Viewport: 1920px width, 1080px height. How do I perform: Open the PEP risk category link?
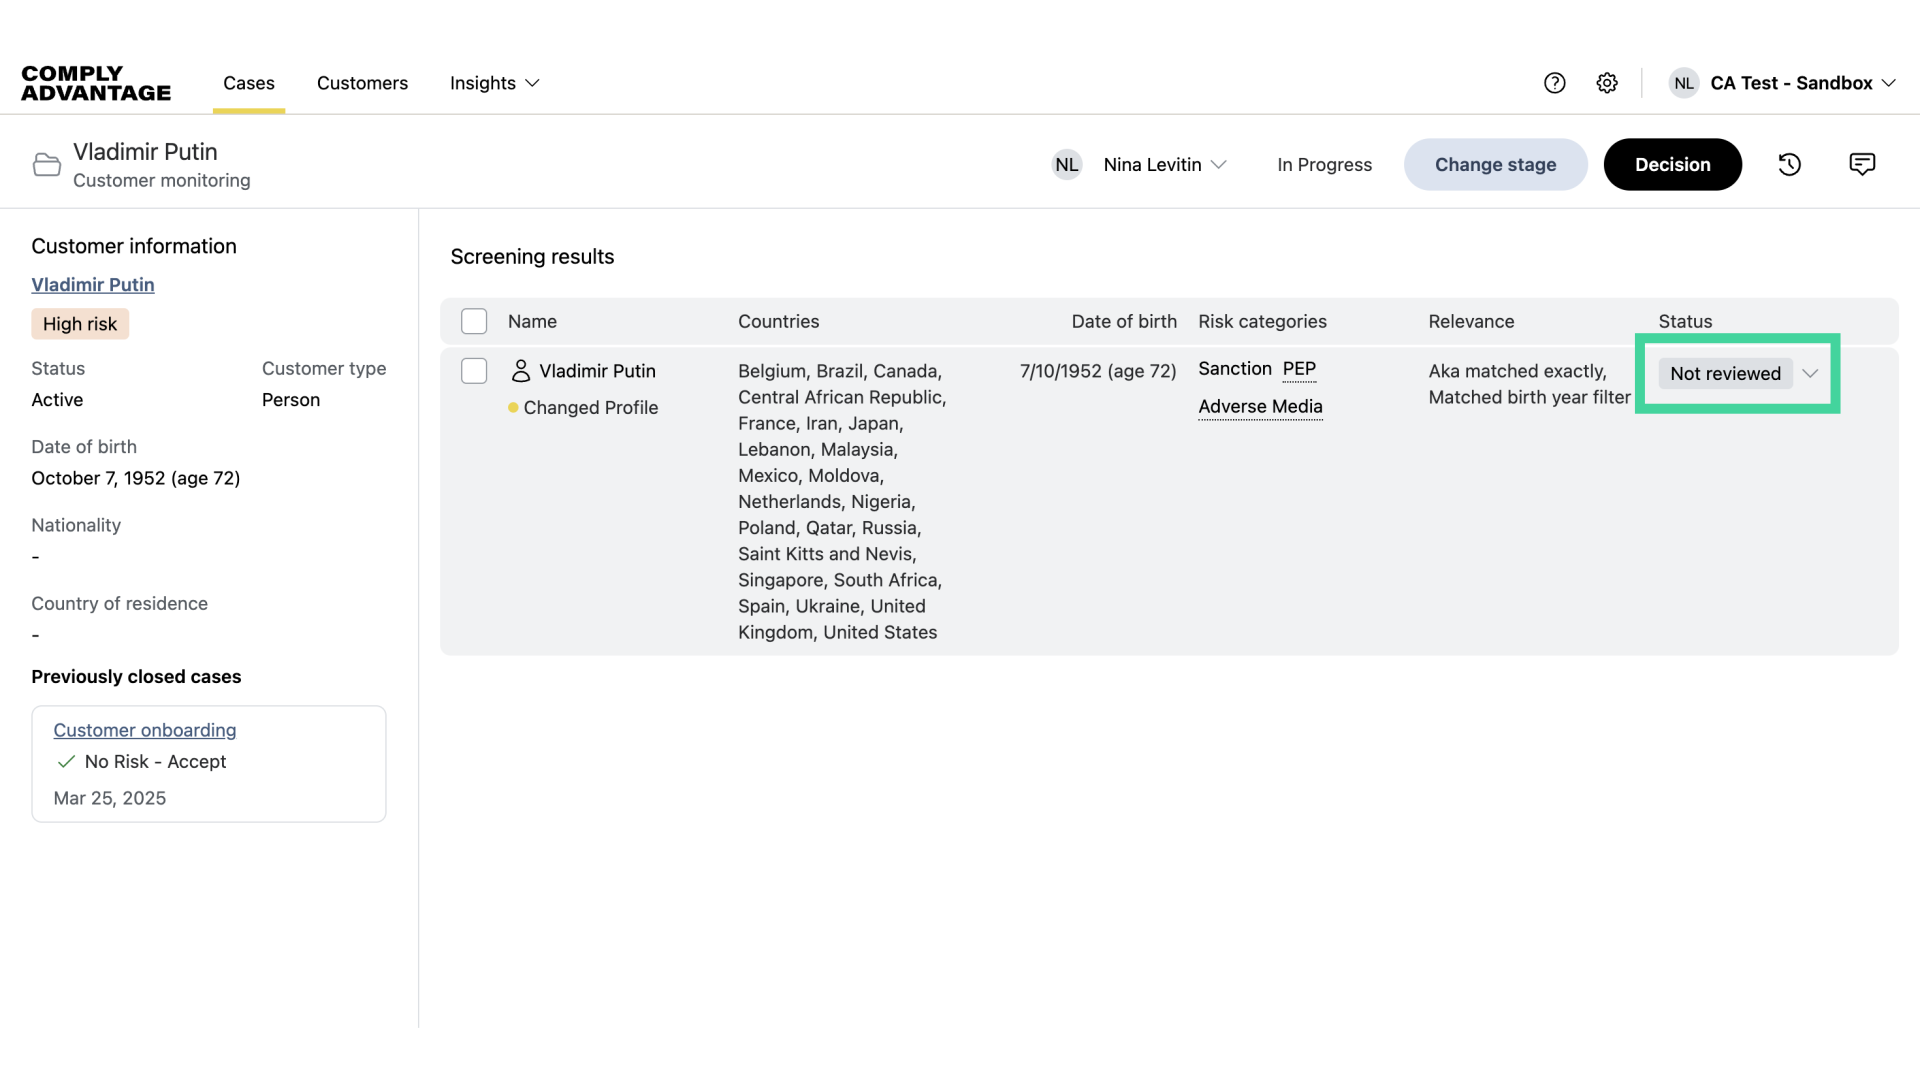tap(1300, 369)
